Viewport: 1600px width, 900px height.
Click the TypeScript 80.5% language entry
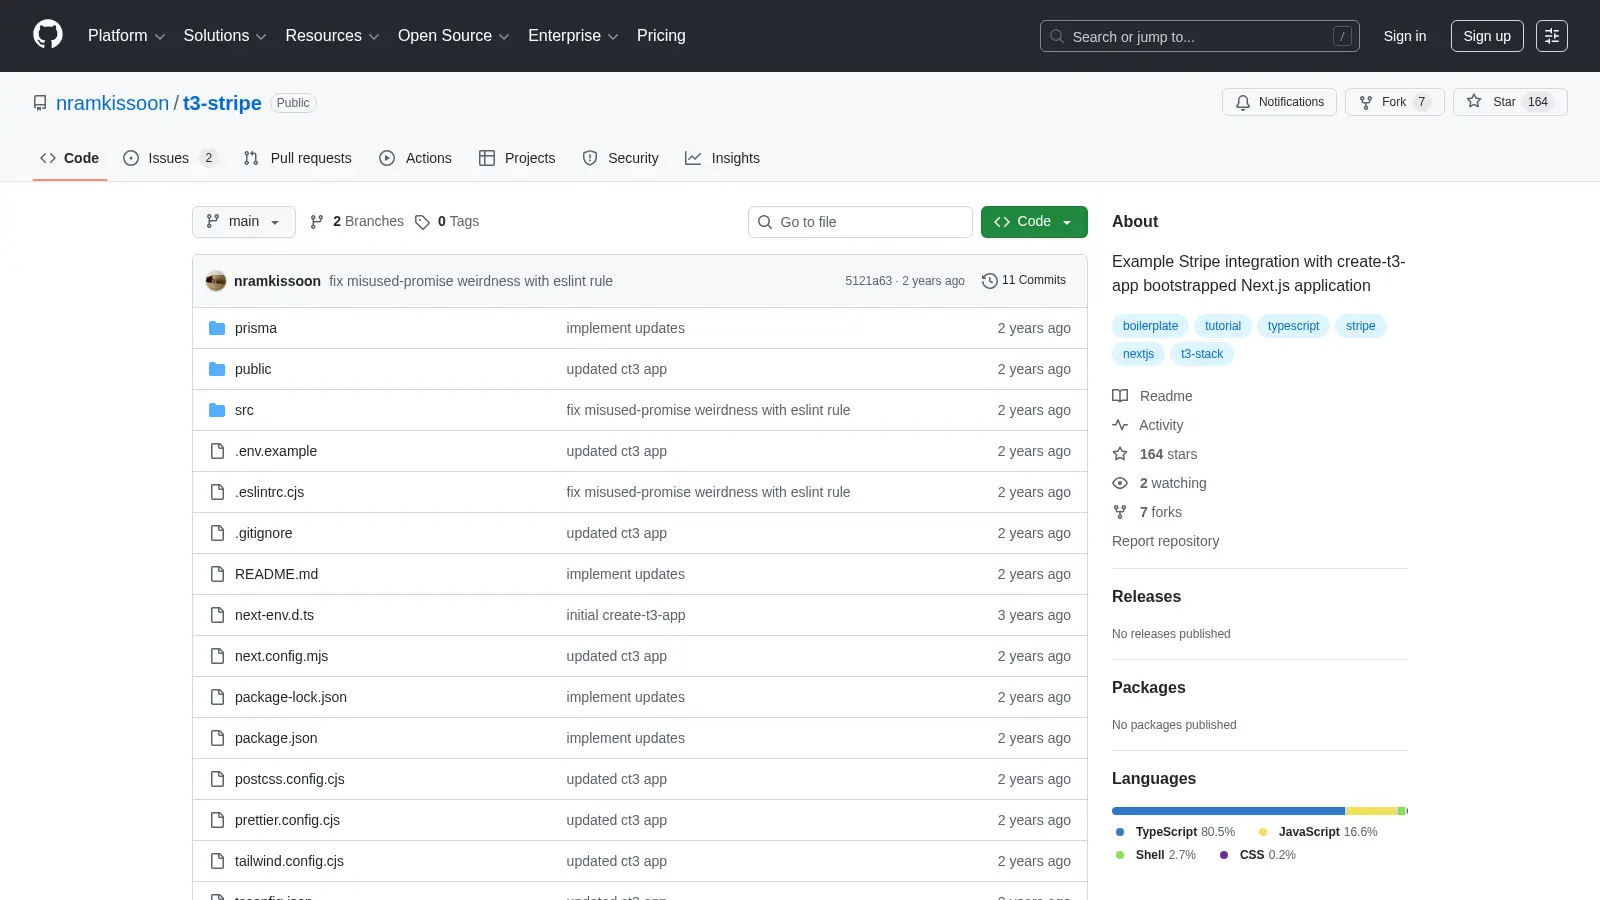click(x=1175, y=832)
